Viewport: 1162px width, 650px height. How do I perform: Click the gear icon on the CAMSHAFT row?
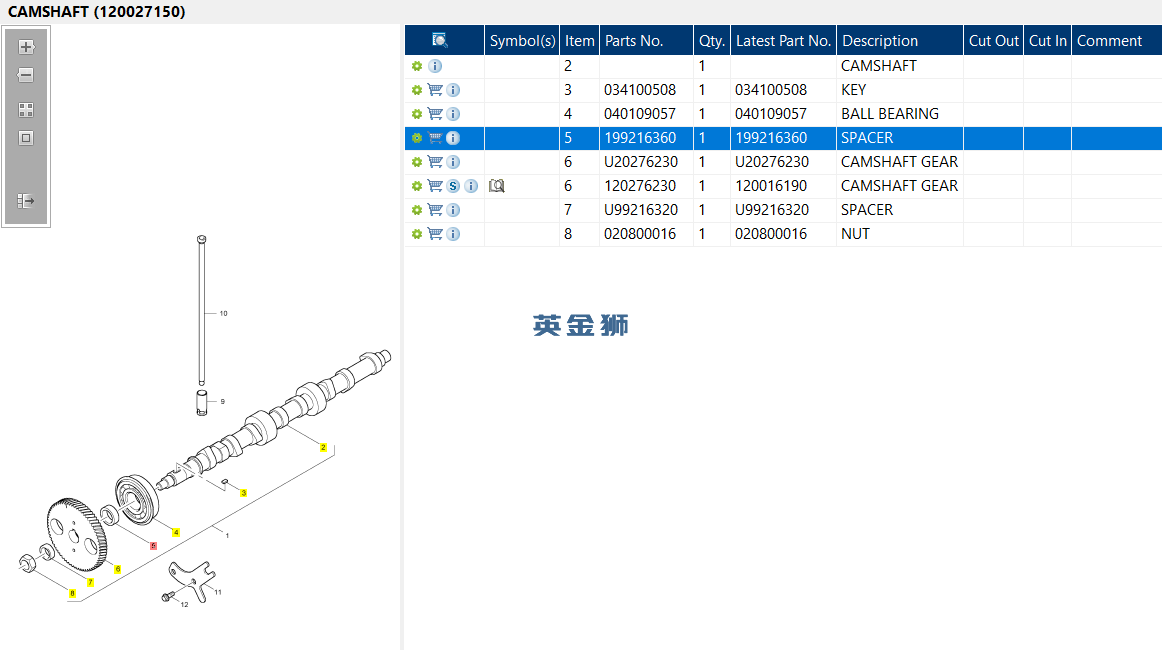417,66
